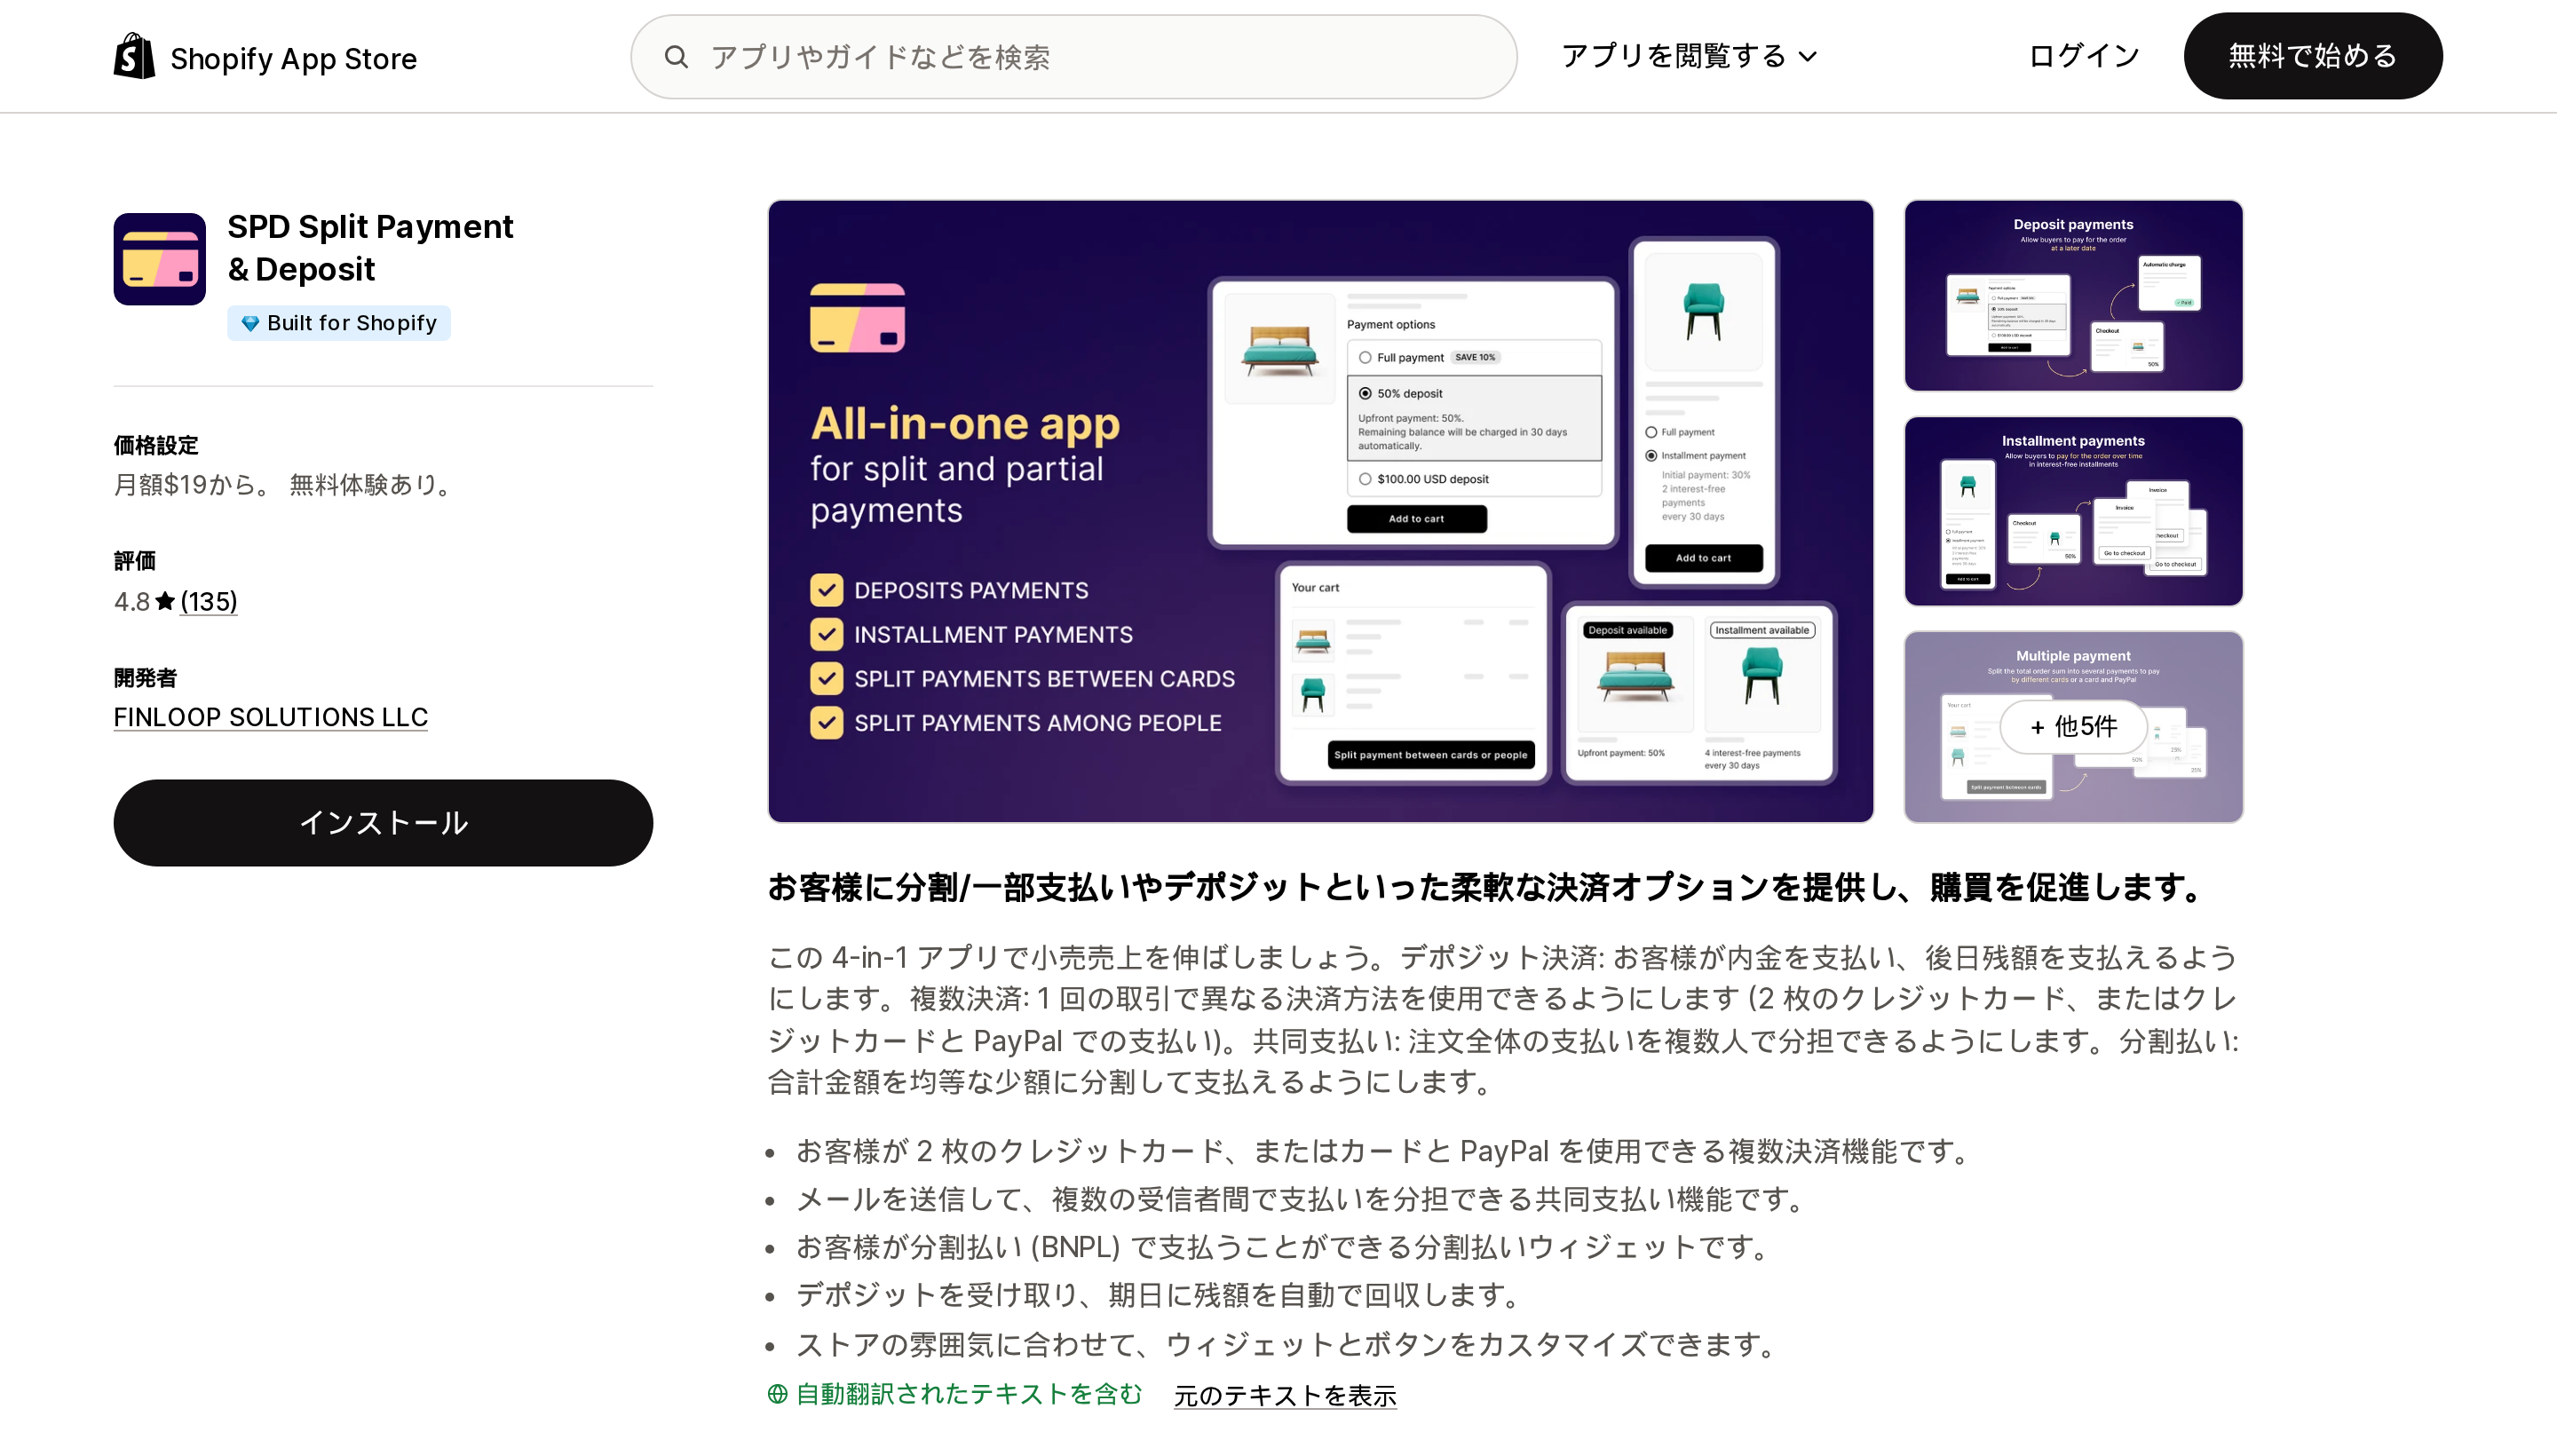Open the Installment payments thumbnail

click(x=2073, y=511)
